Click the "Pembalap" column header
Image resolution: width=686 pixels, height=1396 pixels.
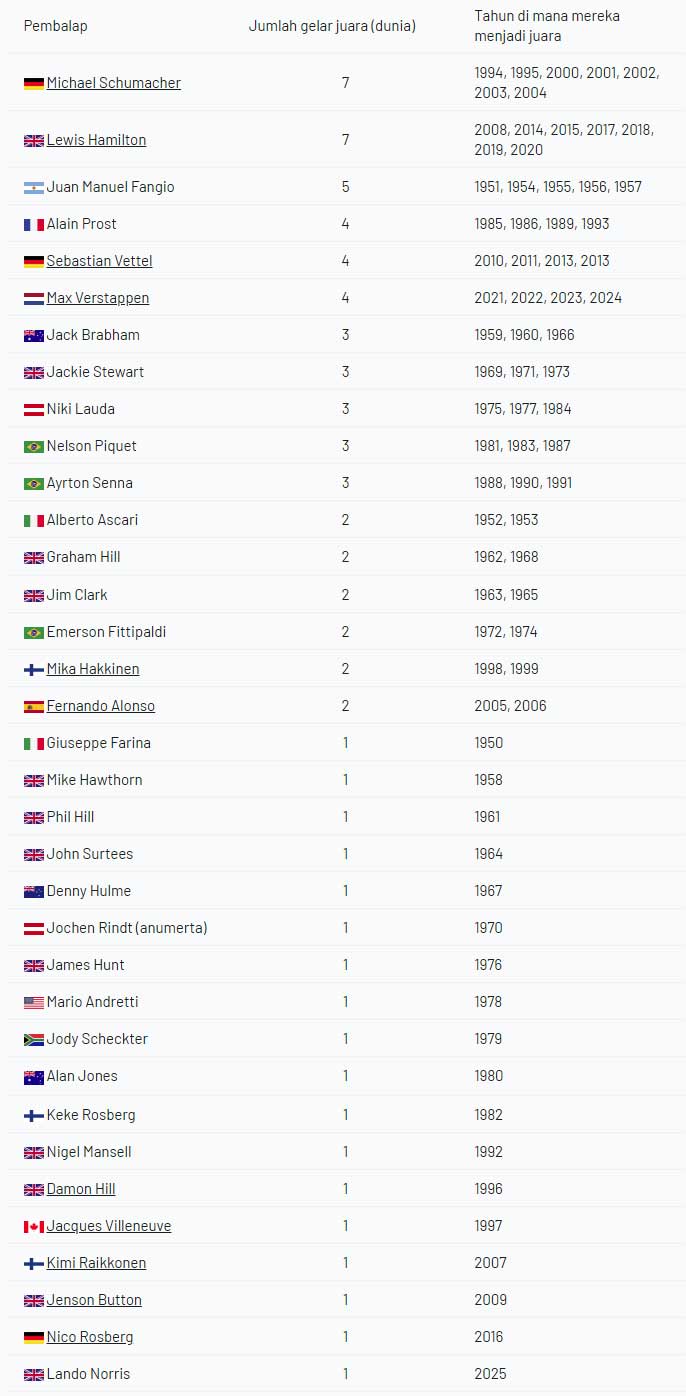(55, 26)
